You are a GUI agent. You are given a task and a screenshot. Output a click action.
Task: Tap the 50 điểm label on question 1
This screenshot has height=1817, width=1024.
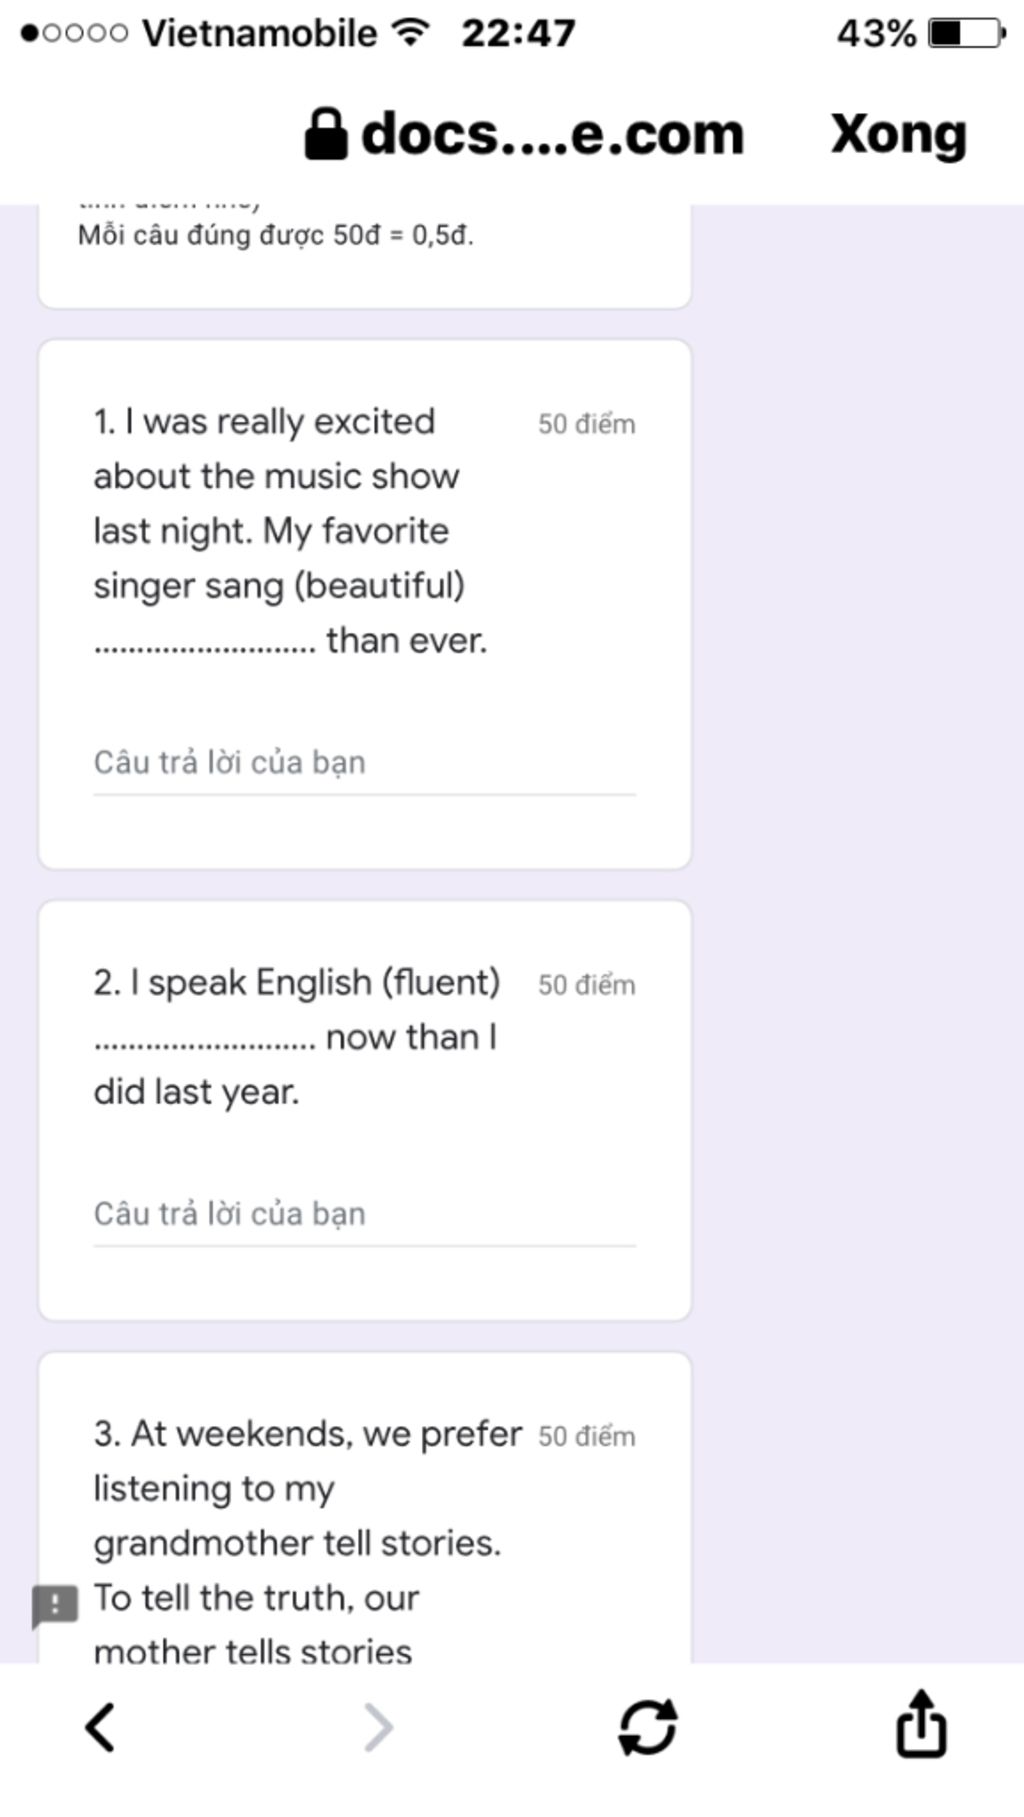point(587,424)
